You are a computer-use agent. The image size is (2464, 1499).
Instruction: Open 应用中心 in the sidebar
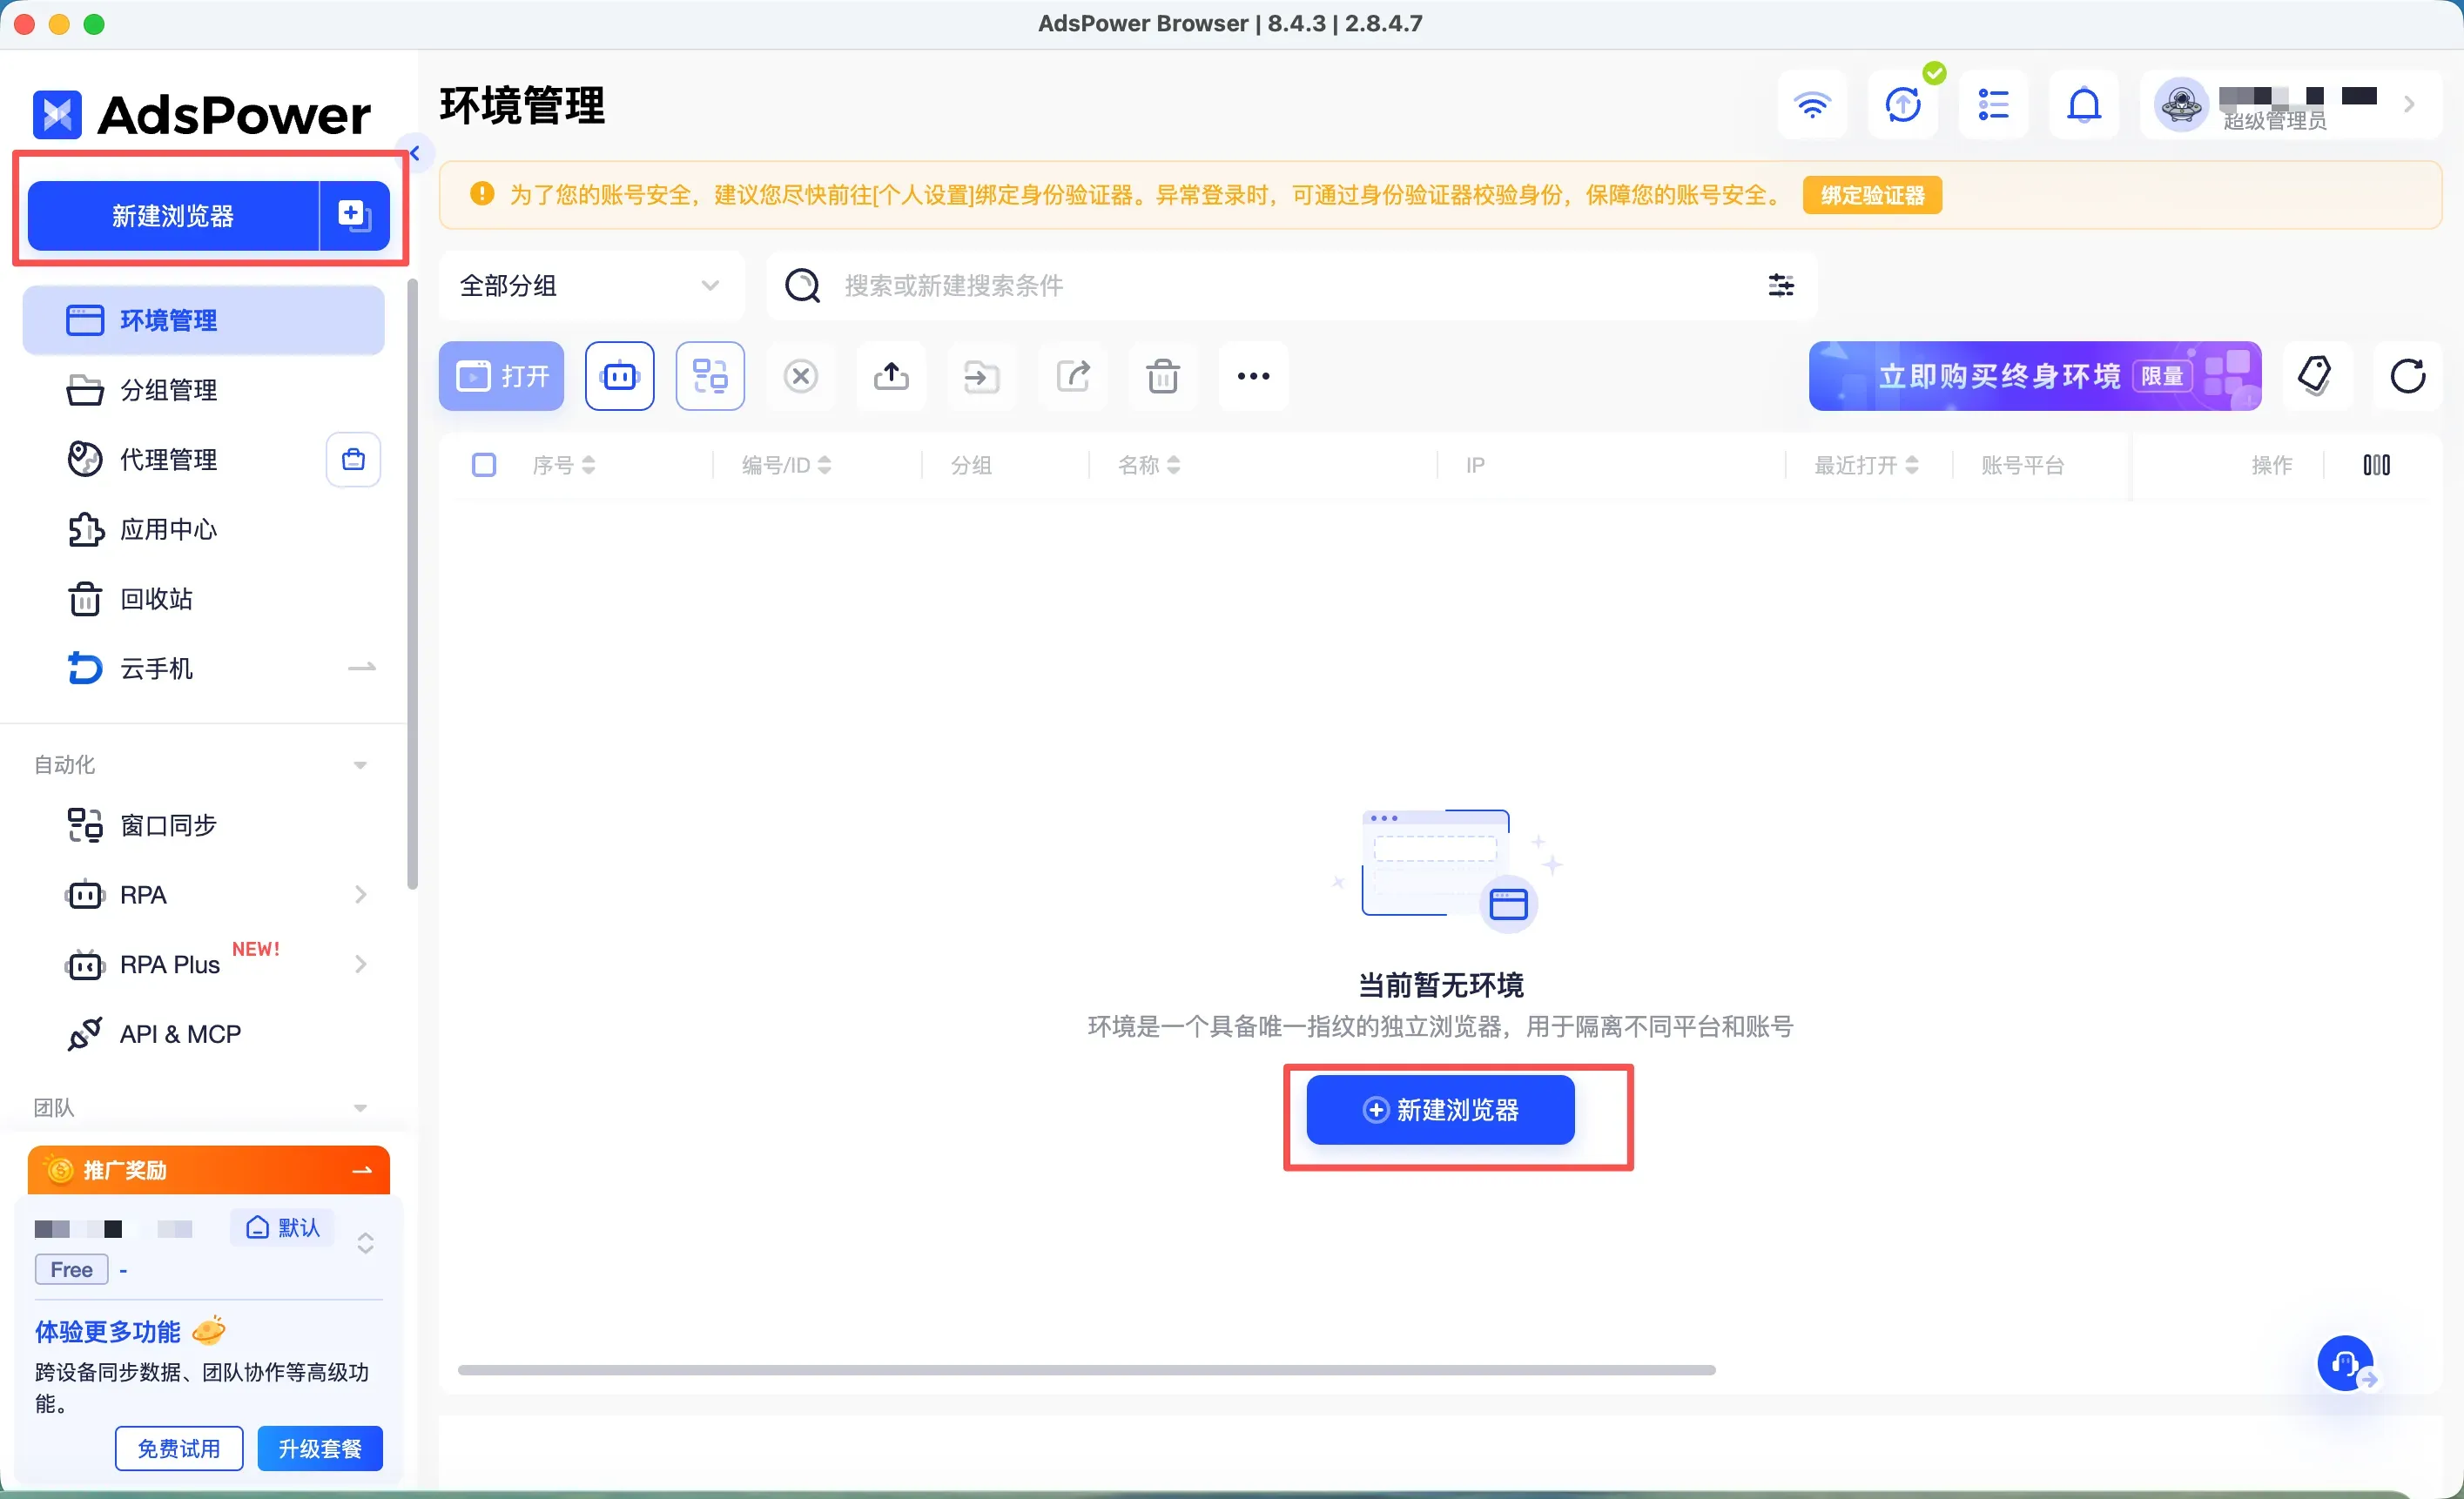coord(203,529)
